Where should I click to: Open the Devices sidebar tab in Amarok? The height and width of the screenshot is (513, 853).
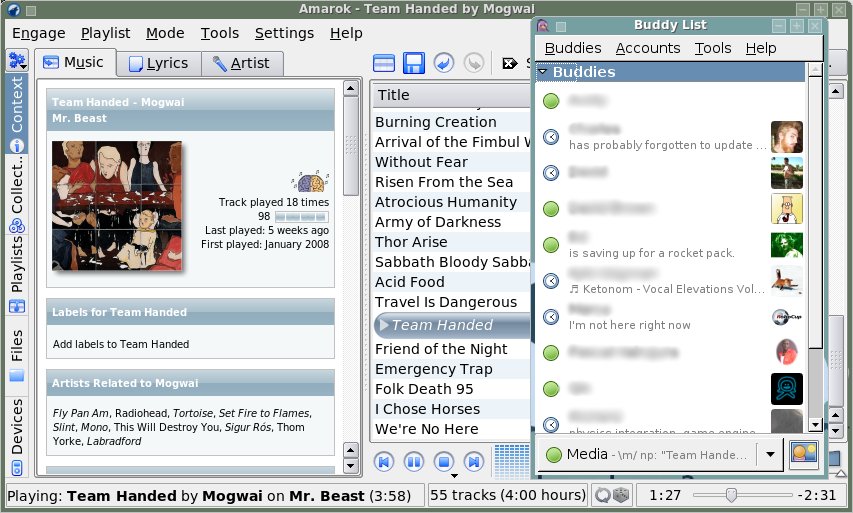(17, 437)
